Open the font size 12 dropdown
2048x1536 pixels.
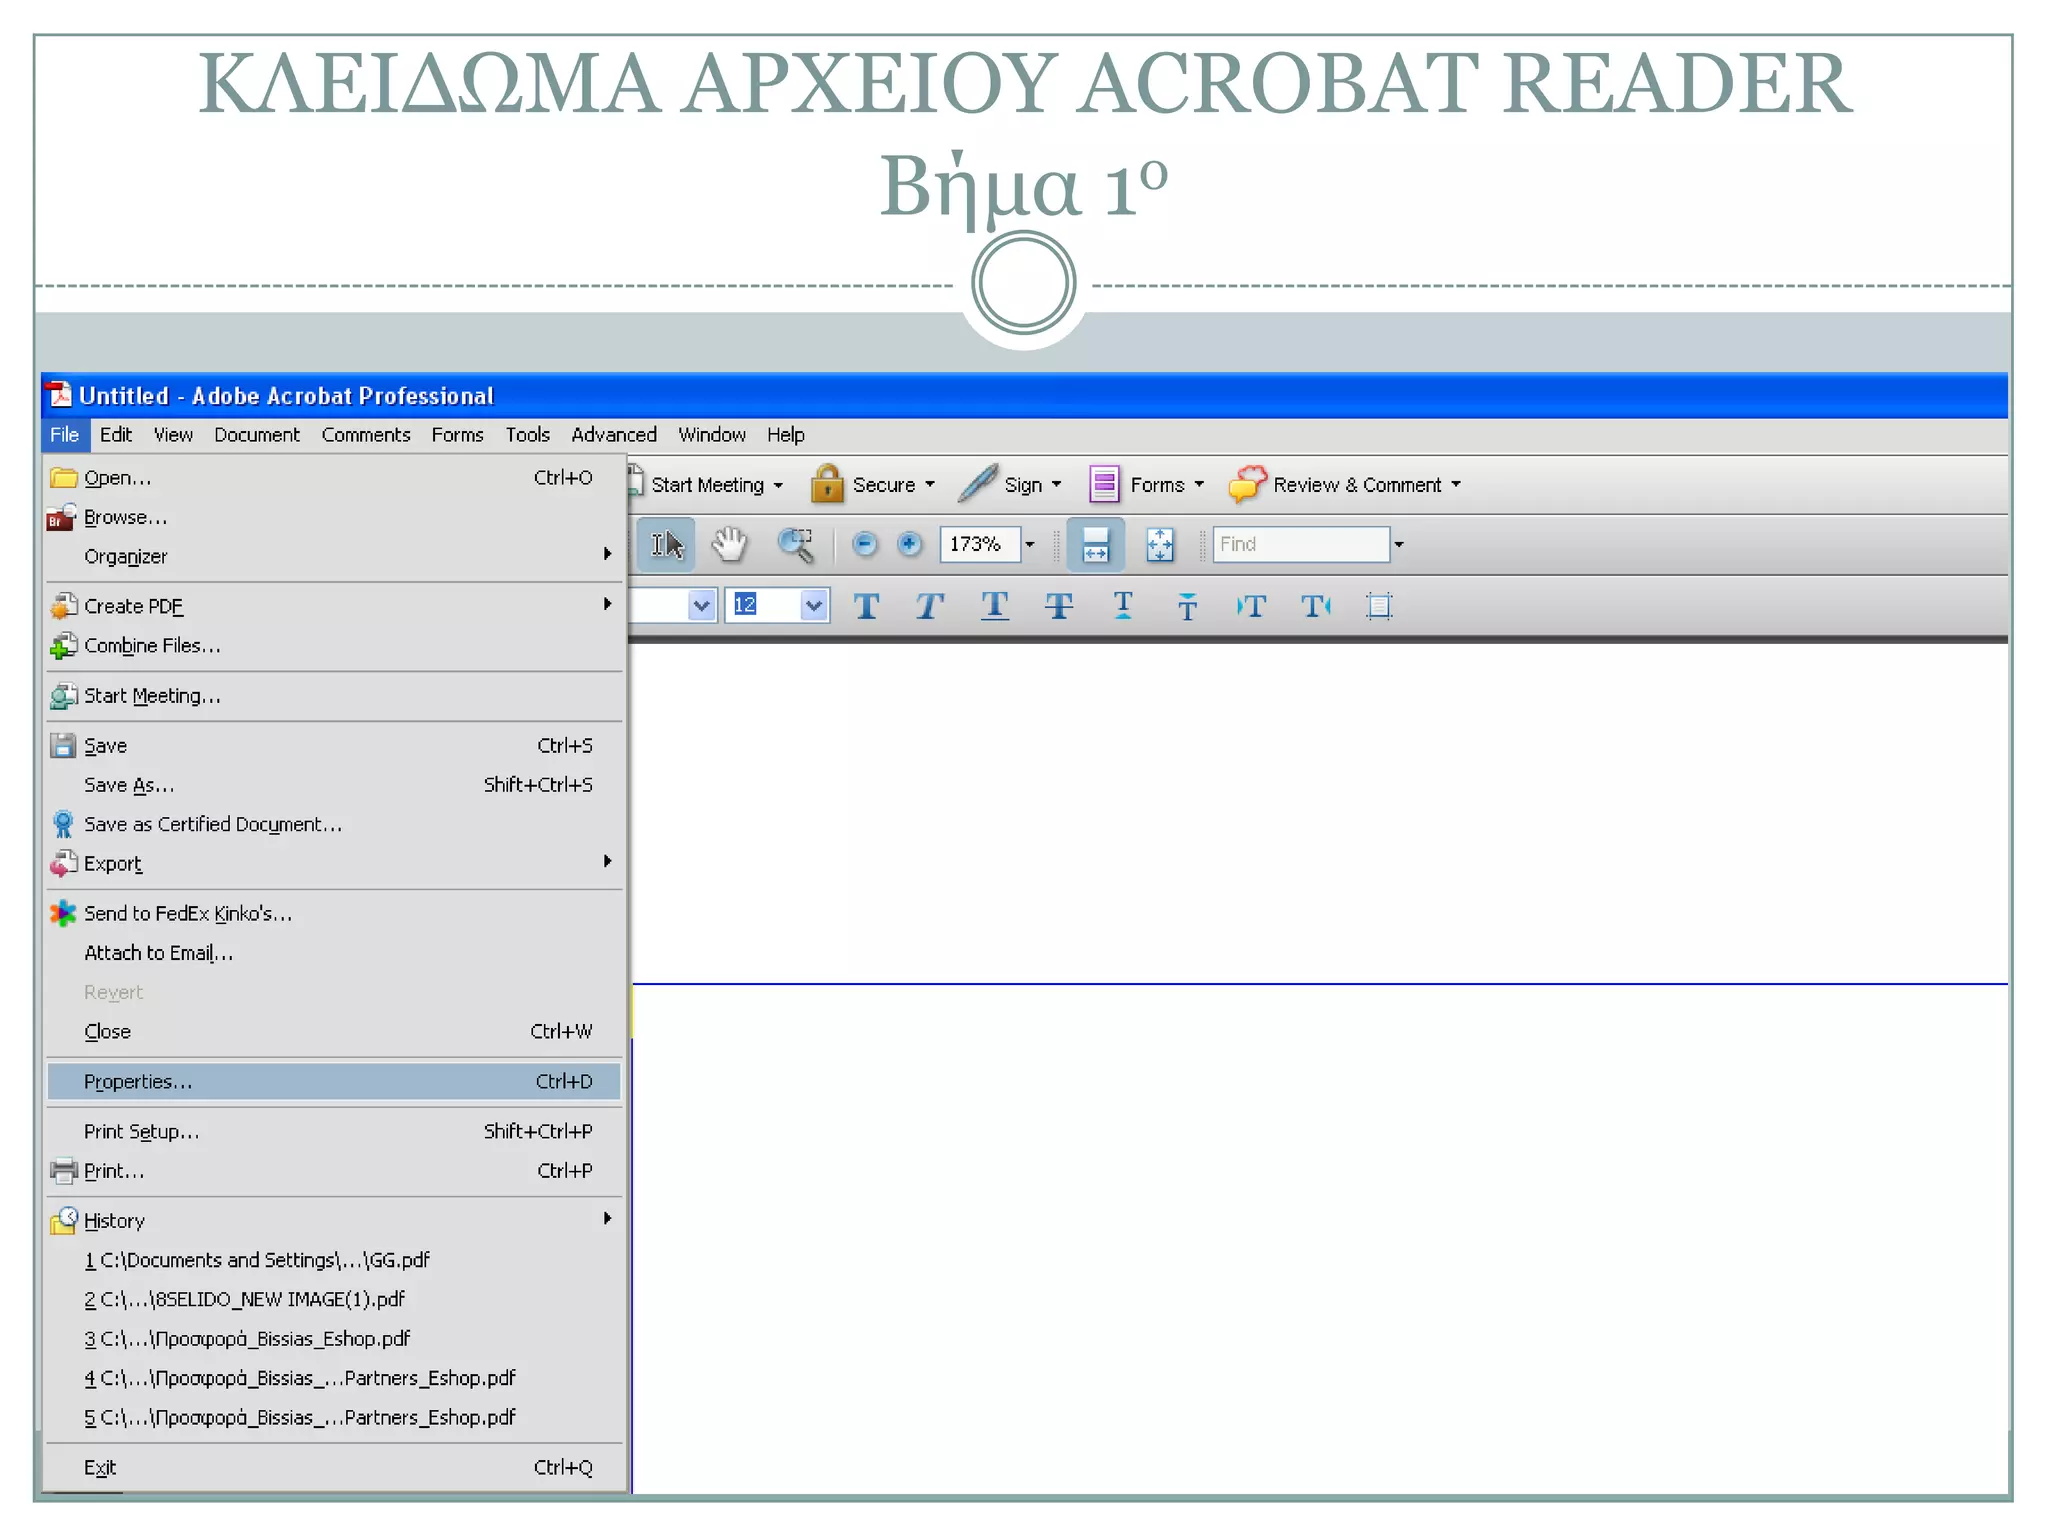(x=814, y=605)
